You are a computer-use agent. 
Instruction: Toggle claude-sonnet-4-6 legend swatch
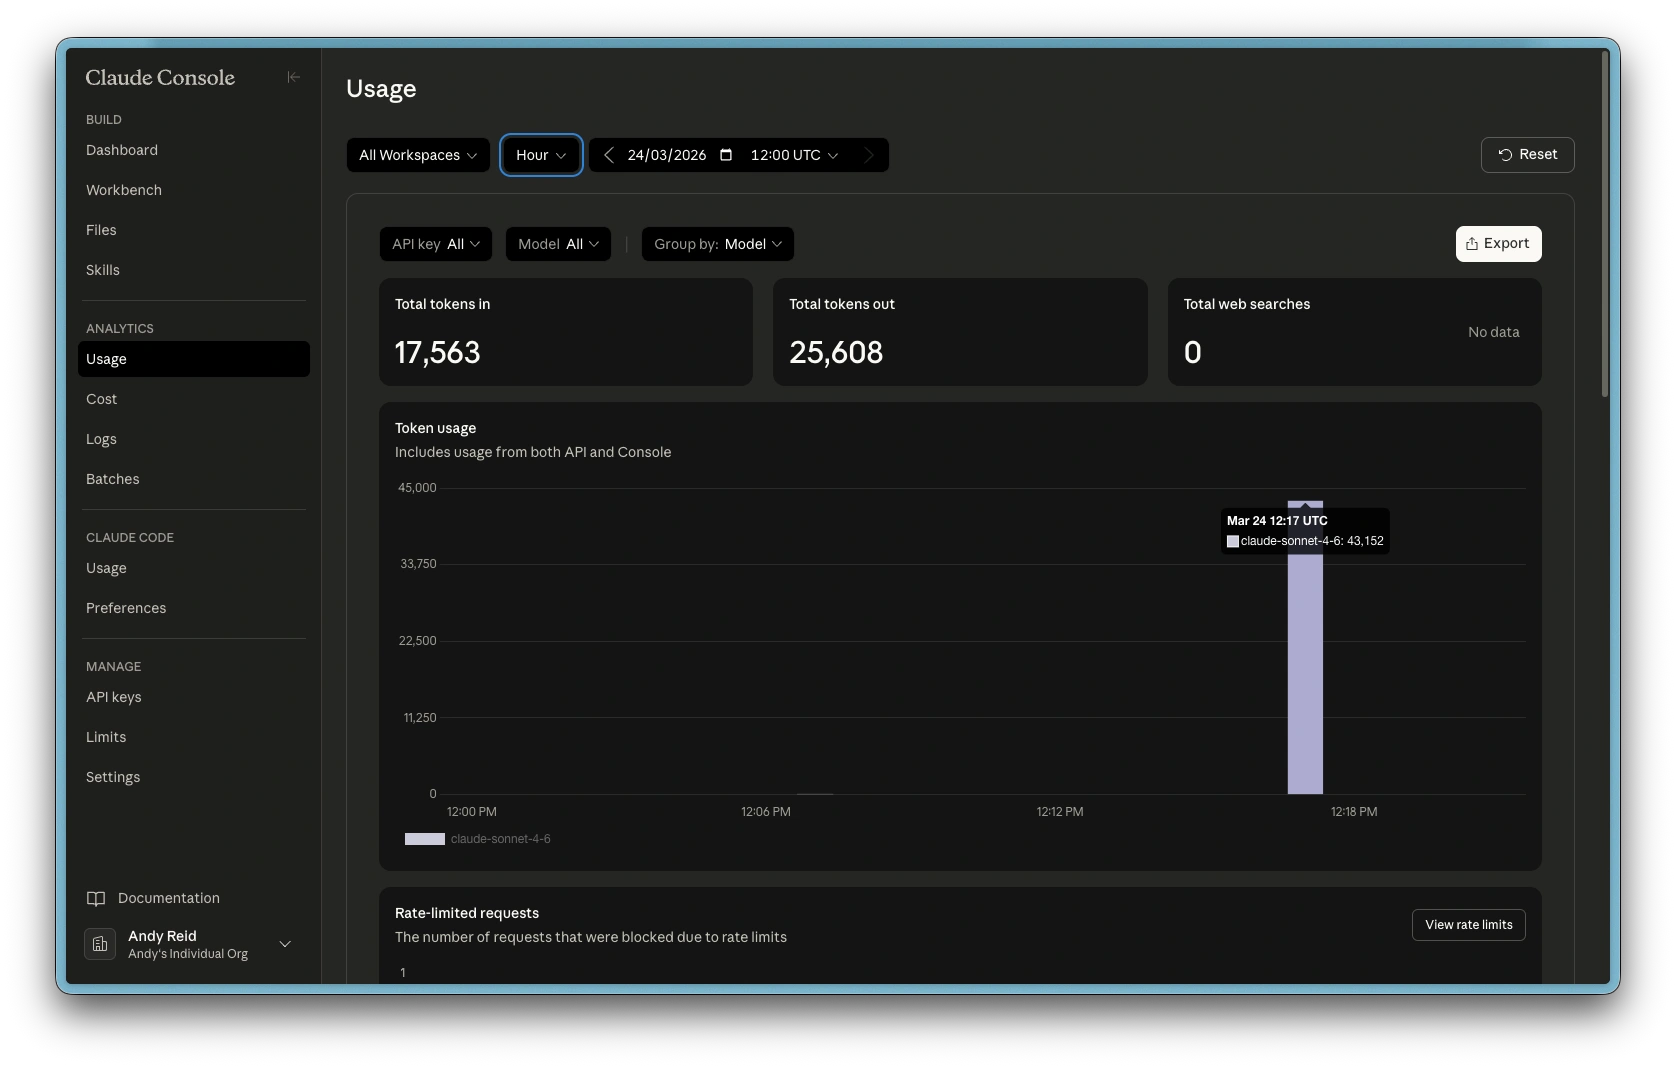coord(424,839)
